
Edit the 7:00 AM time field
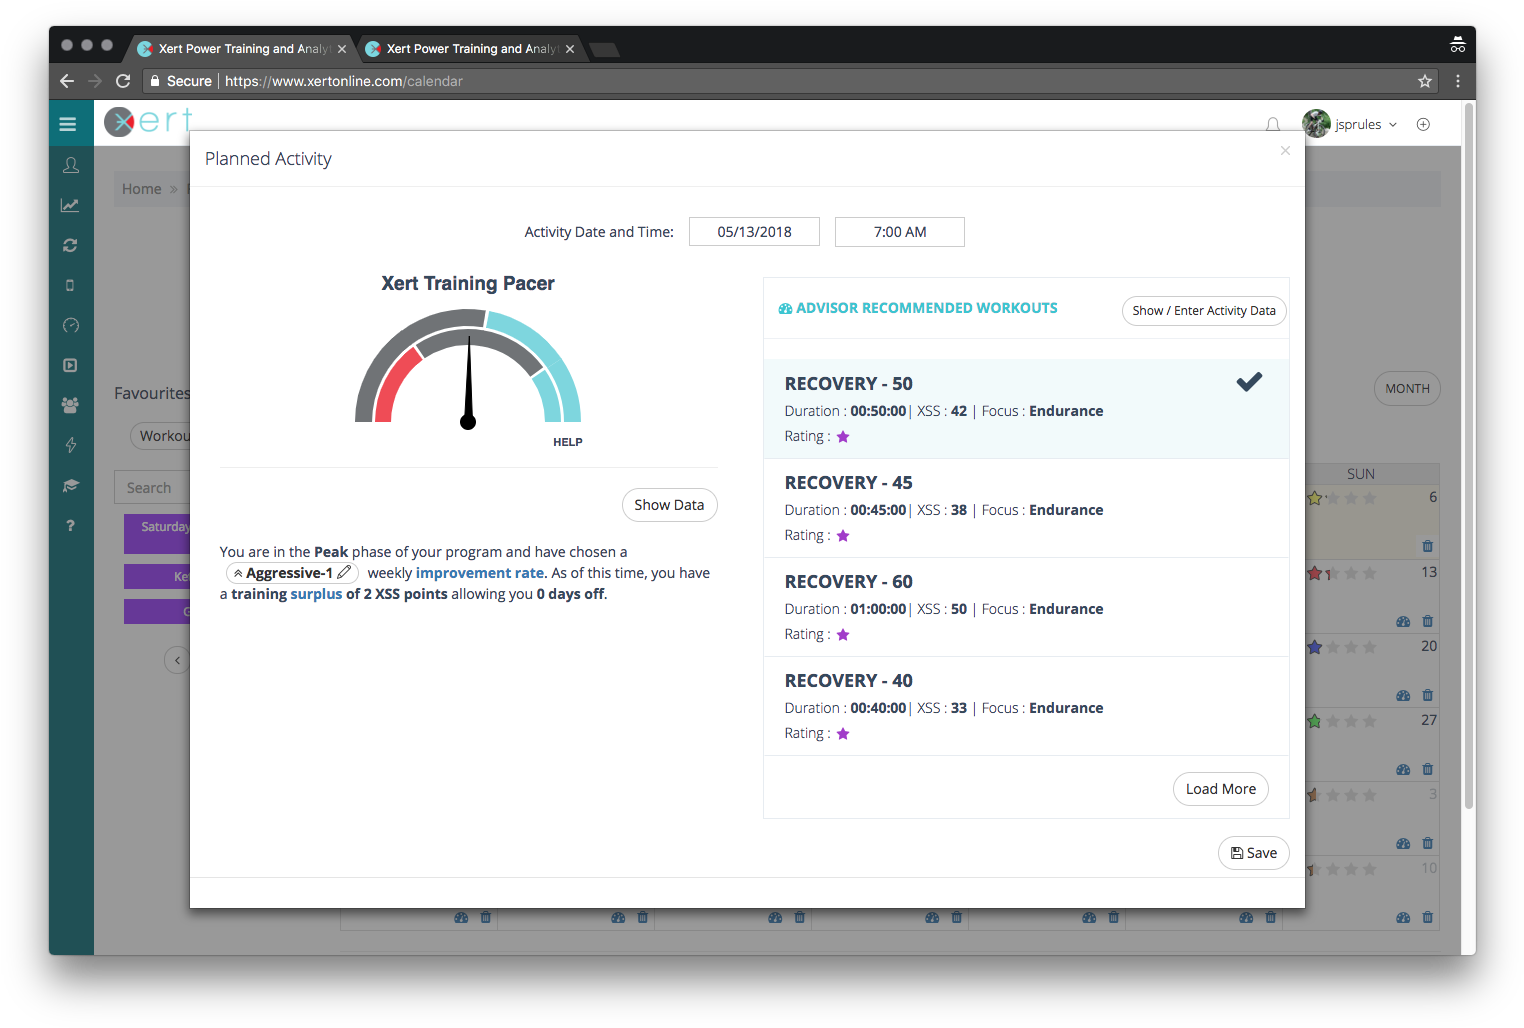point(900,232)
